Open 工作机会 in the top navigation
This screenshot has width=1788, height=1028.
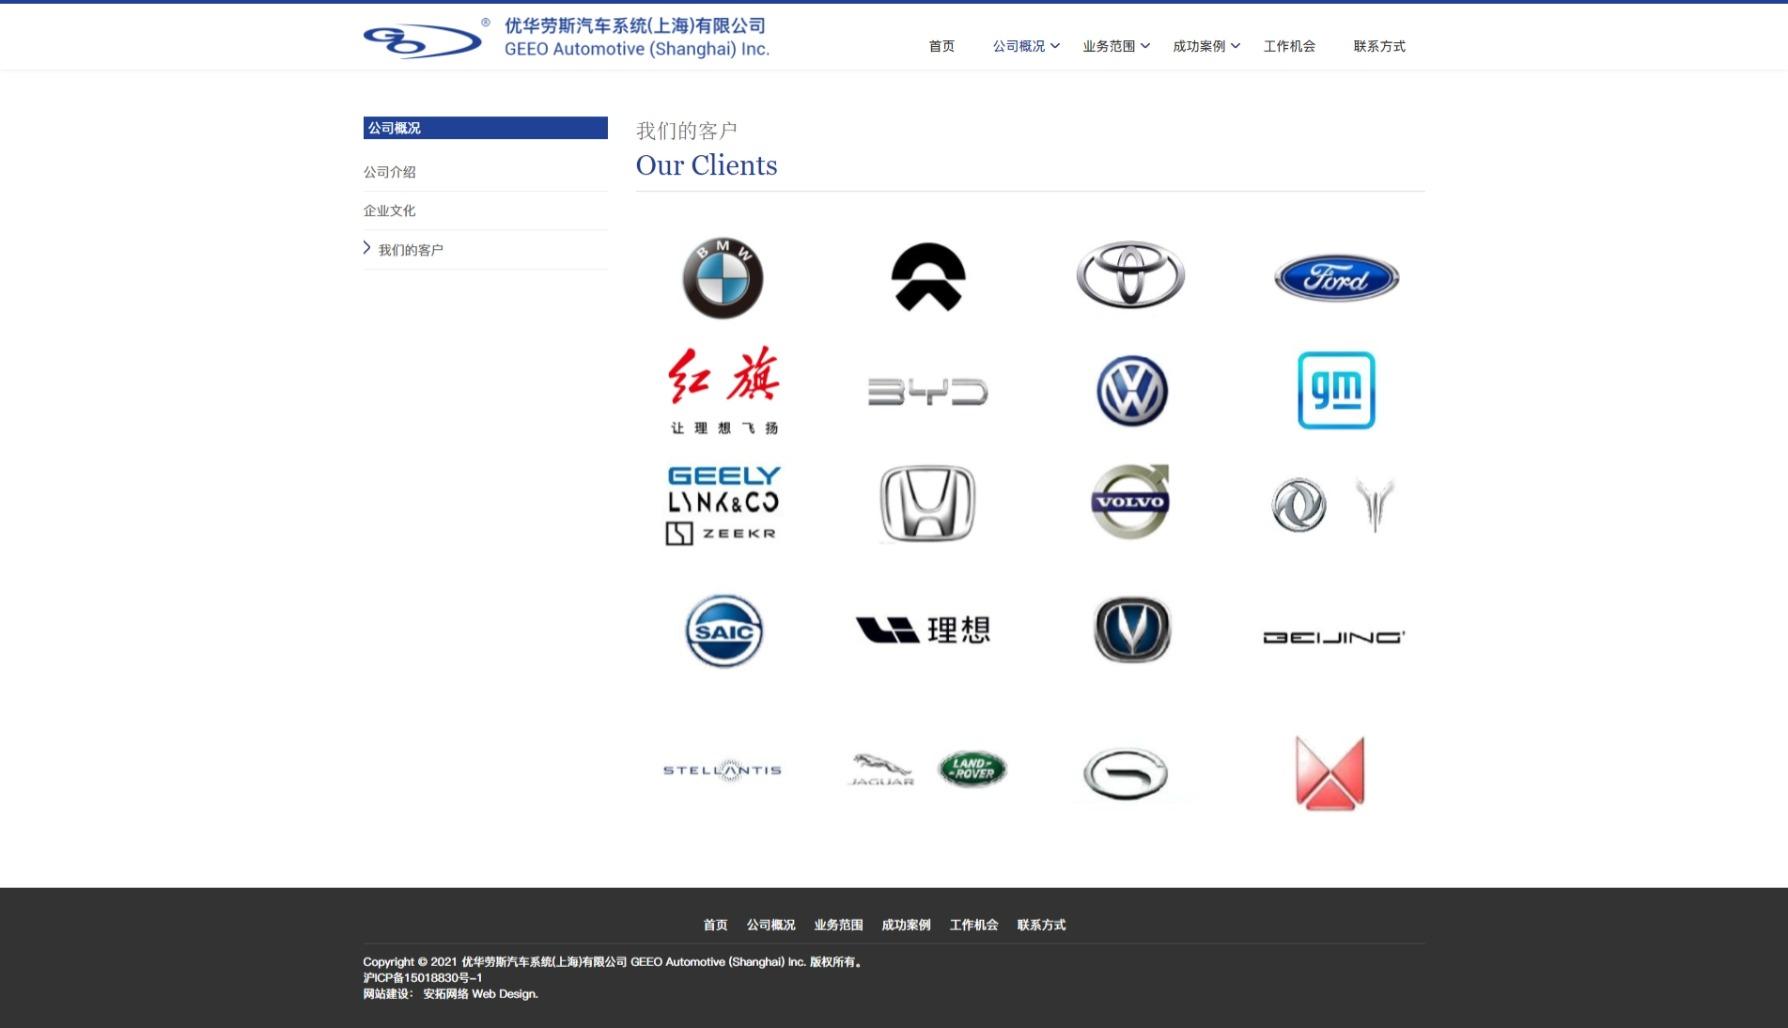[x=1289, y=46]
